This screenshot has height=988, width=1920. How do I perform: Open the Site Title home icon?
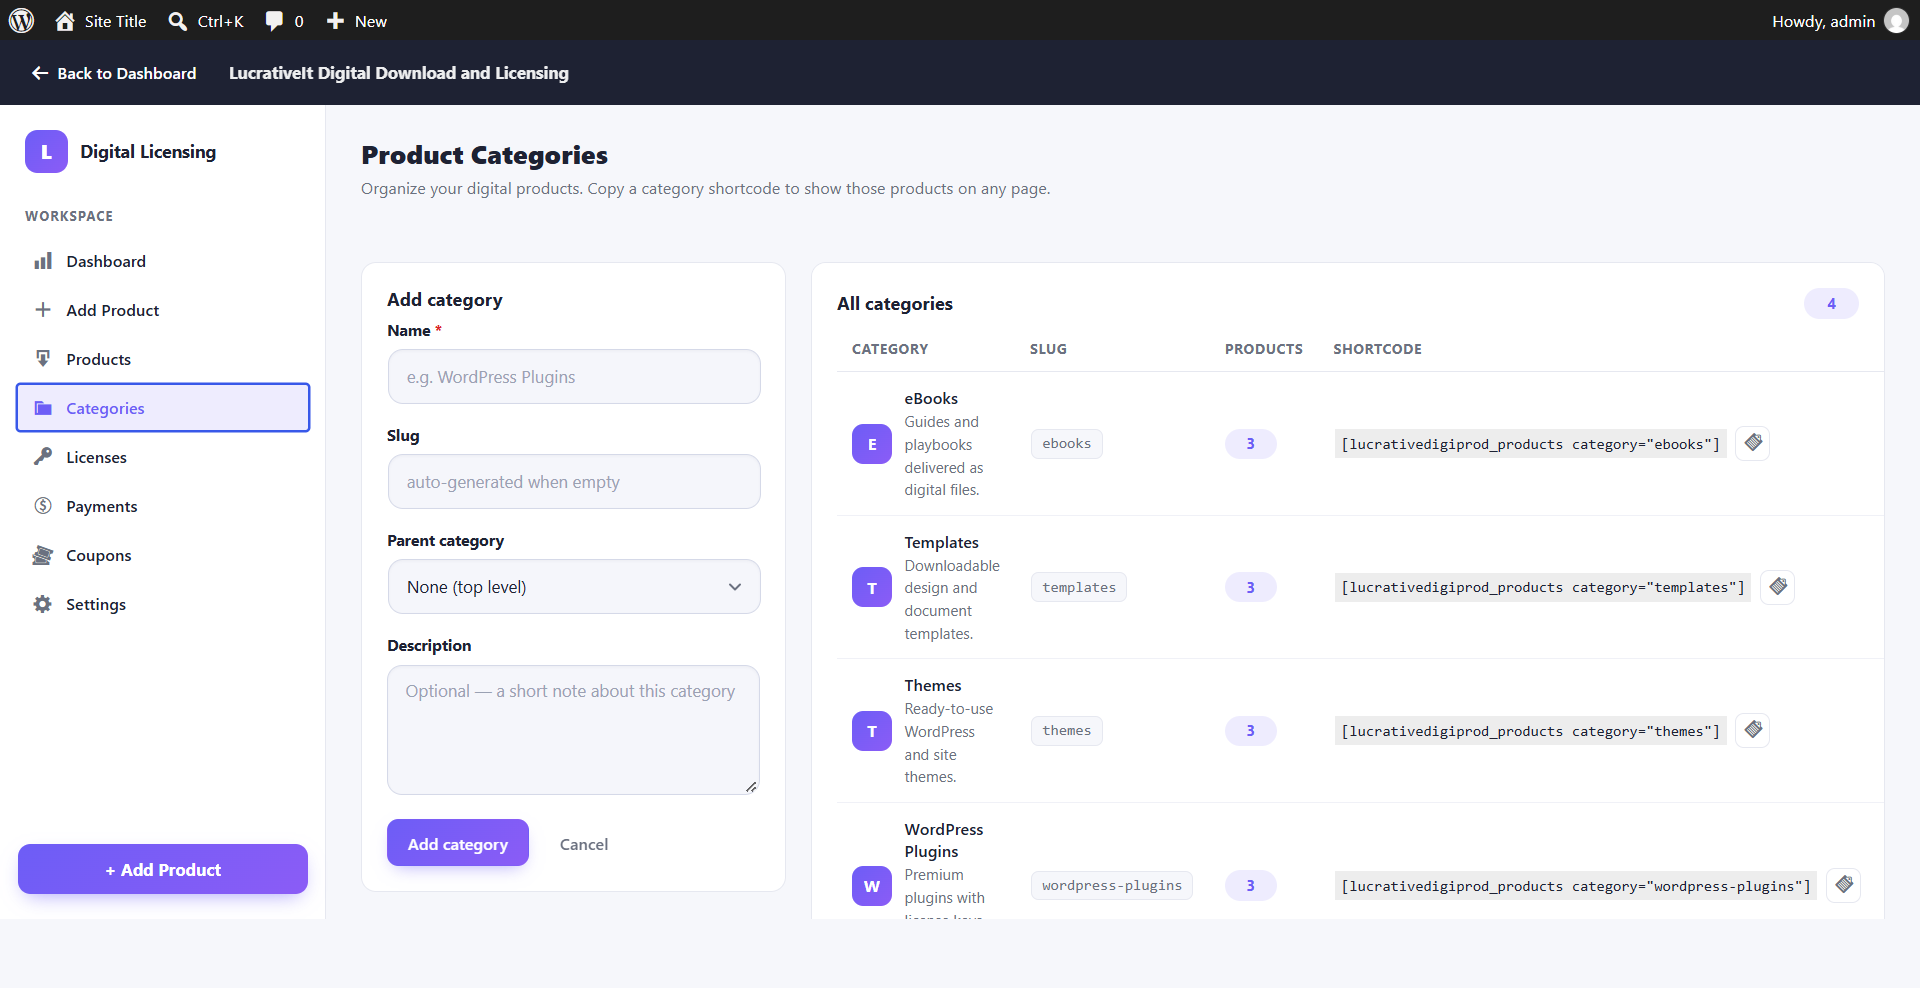[65, 21]
